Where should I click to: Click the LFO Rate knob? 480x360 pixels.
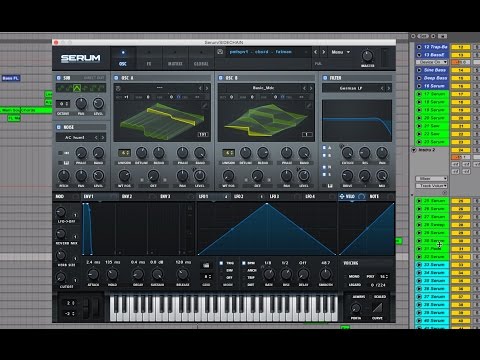click(269, 275)
